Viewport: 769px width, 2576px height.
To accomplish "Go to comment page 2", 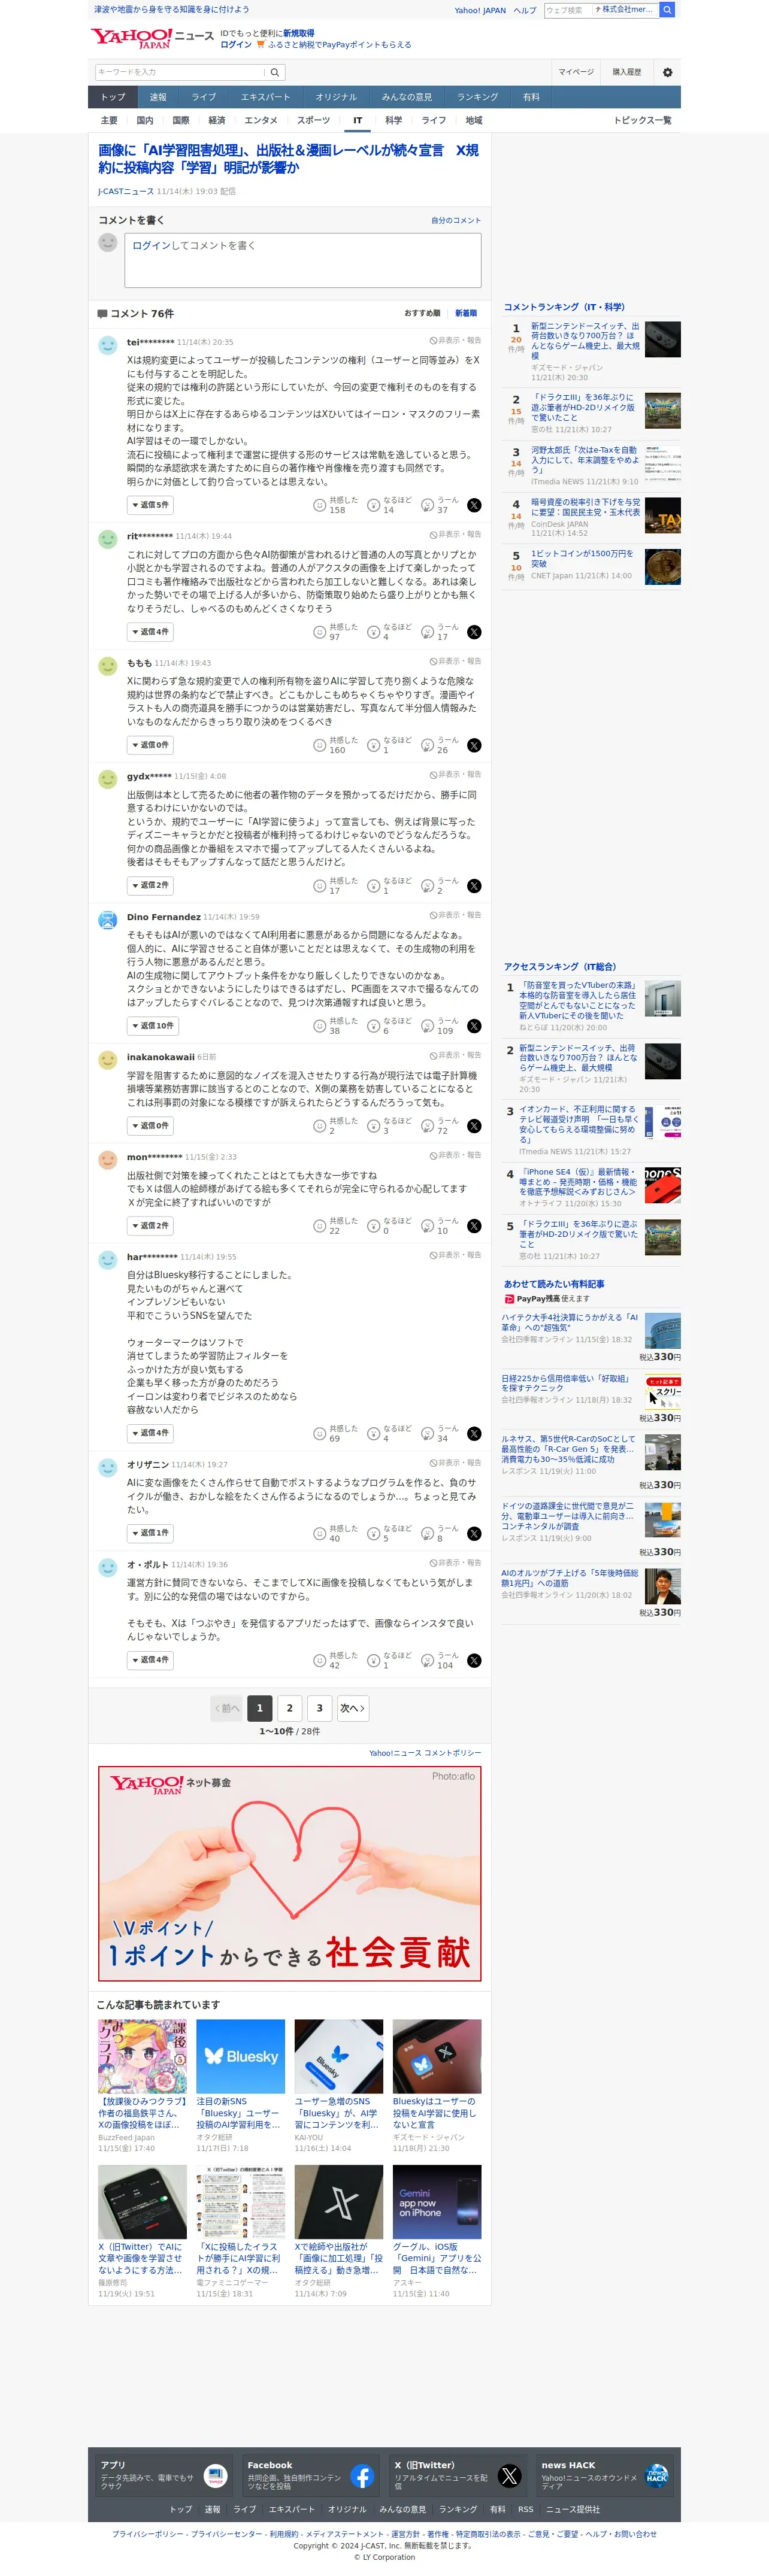I will [290, 1708].
